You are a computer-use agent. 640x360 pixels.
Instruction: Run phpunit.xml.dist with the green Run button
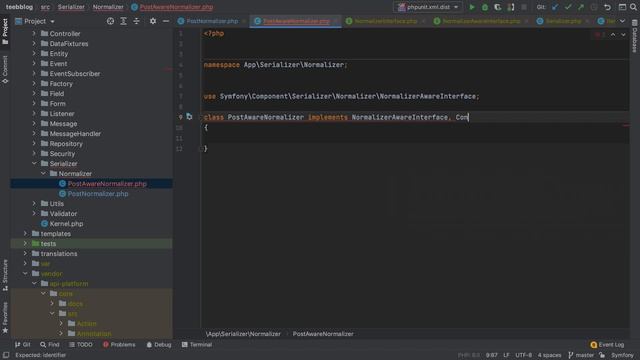pyautogui.click(x=472, y=7)
